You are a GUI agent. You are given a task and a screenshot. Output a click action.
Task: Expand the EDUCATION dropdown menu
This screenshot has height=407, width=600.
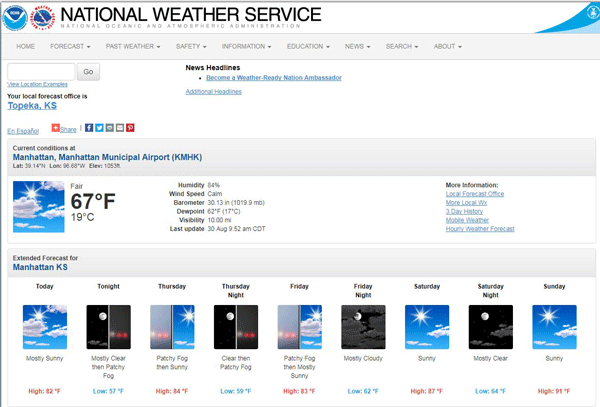308,46
